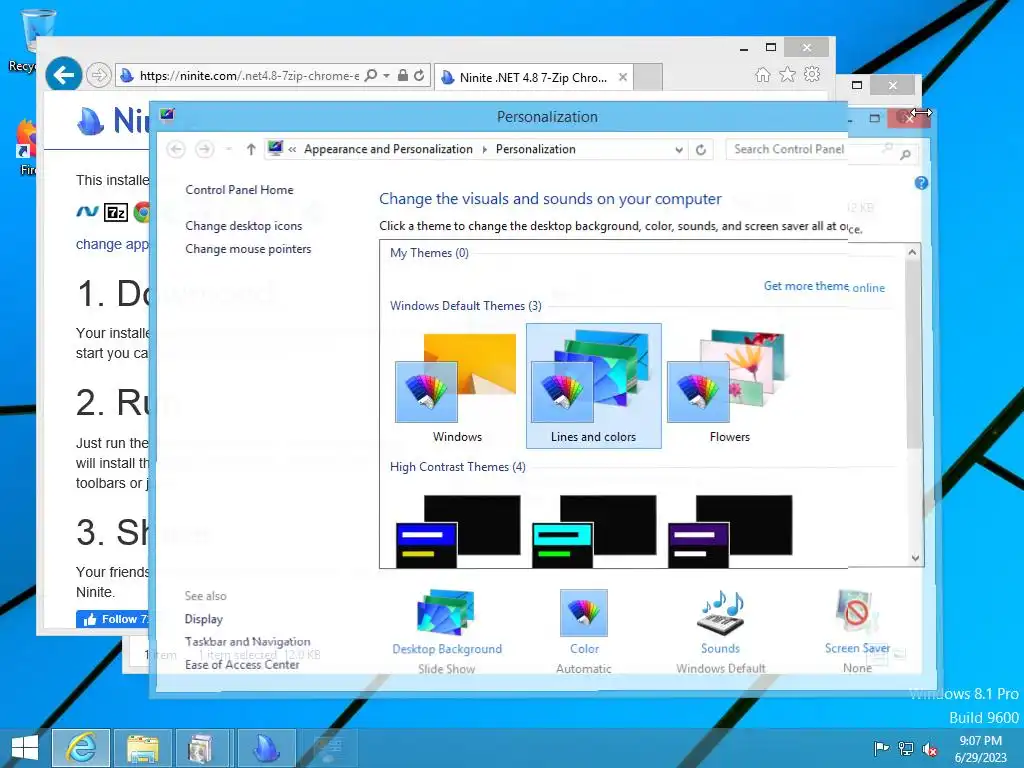Open Internet Explorer from the taskbar
Viewport: 1024px width, 768px height.
point(81,748)
